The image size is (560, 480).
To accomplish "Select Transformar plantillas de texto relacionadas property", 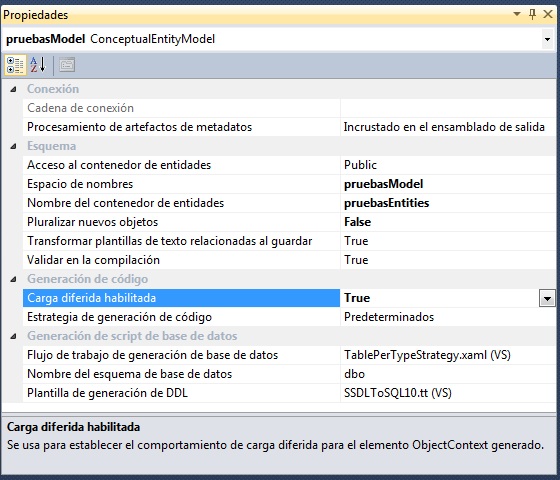I will pyautogui.click(x=181, y=241).
